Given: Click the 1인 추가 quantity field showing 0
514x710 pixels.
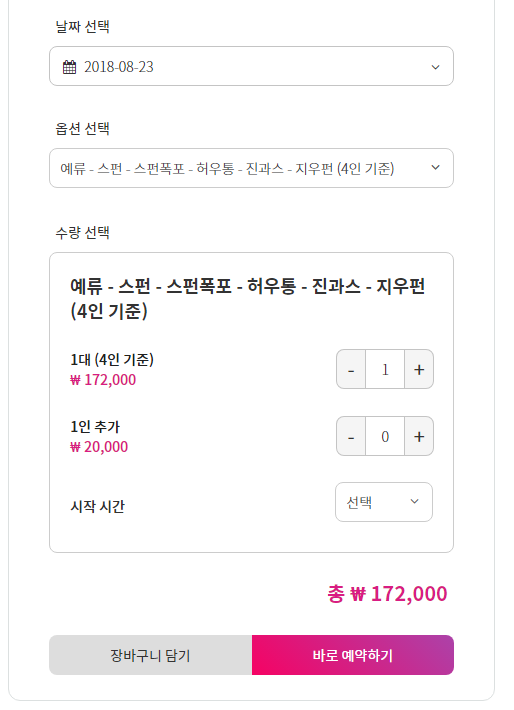Looking at the screenshot, I should click(385, 436).
